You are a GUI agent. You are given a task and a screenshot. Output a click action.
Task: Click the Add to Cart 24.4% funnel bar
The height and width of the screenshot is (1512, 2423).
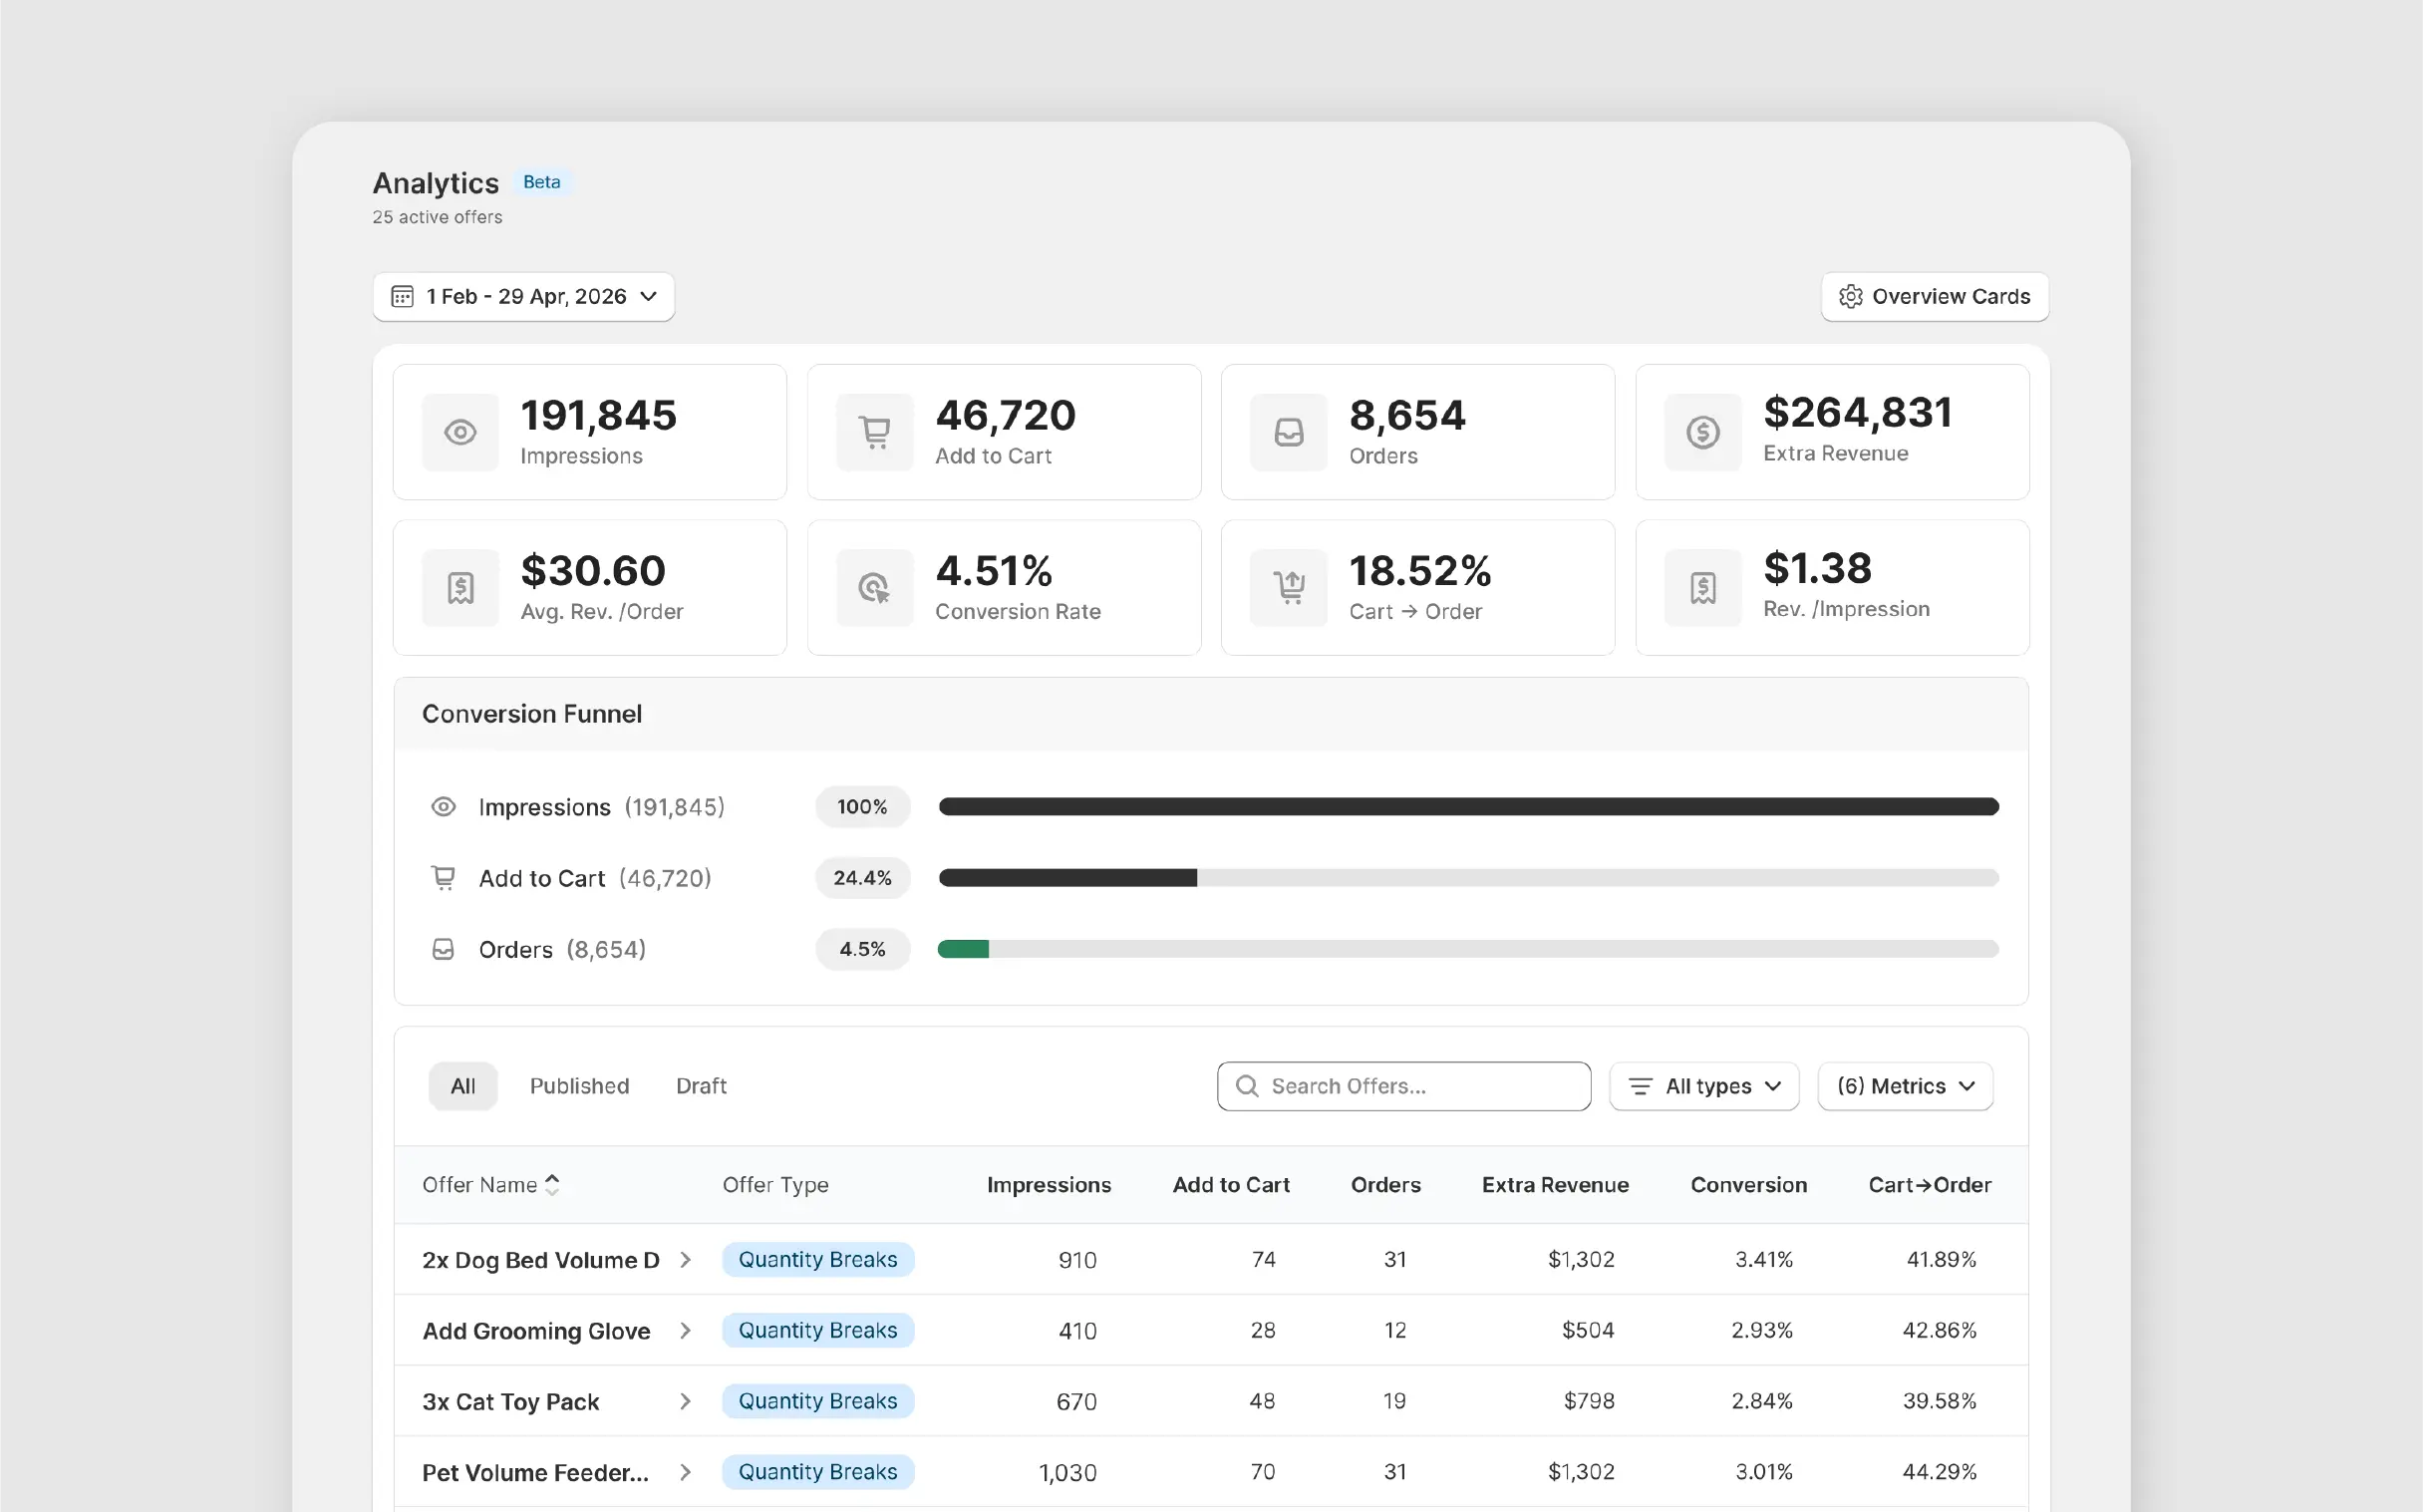(x=1067, y=878)
